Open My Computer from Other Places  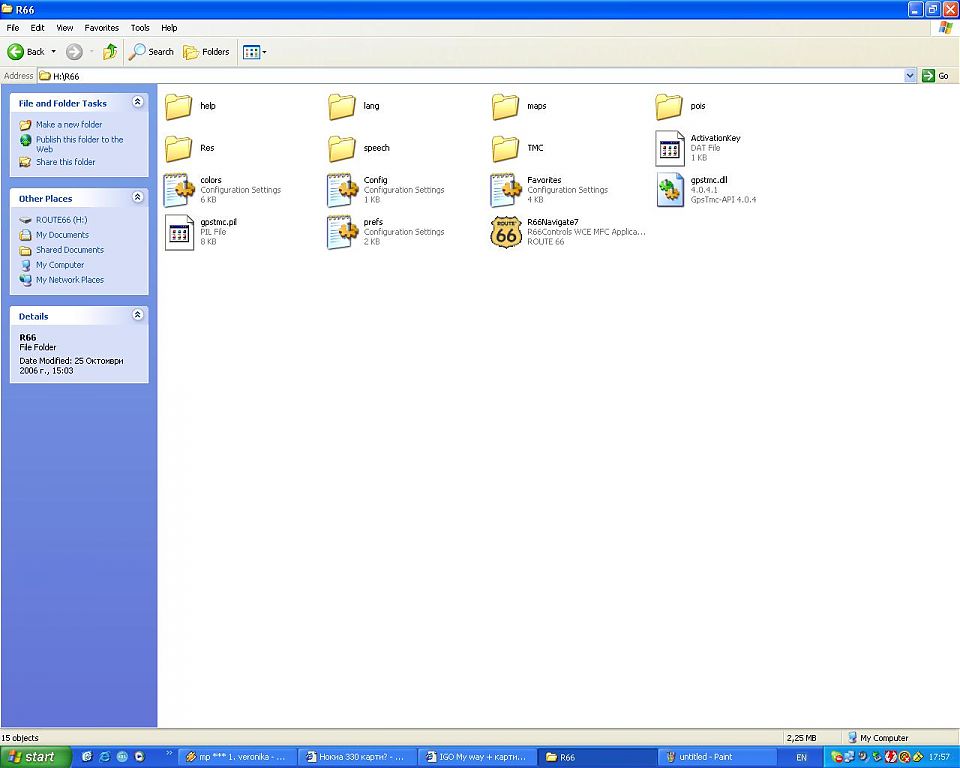(x=59, y=265)
